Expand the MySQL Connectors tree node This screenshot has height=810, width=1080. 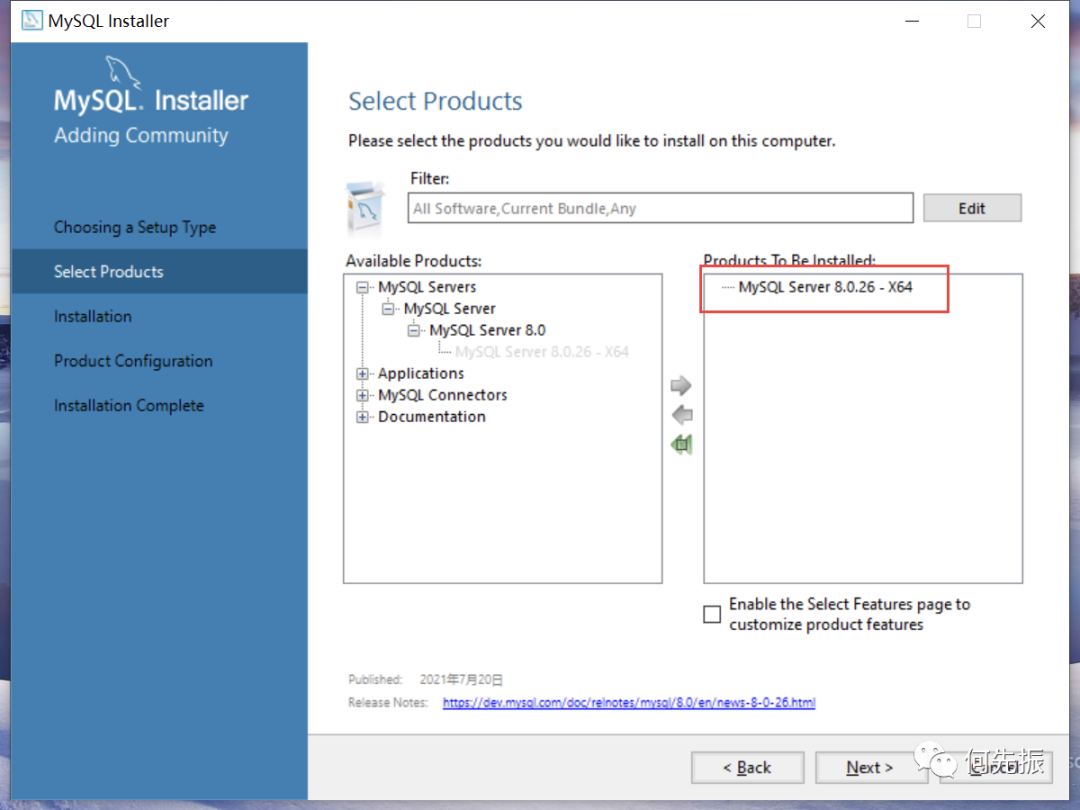[x=362, y=395]
